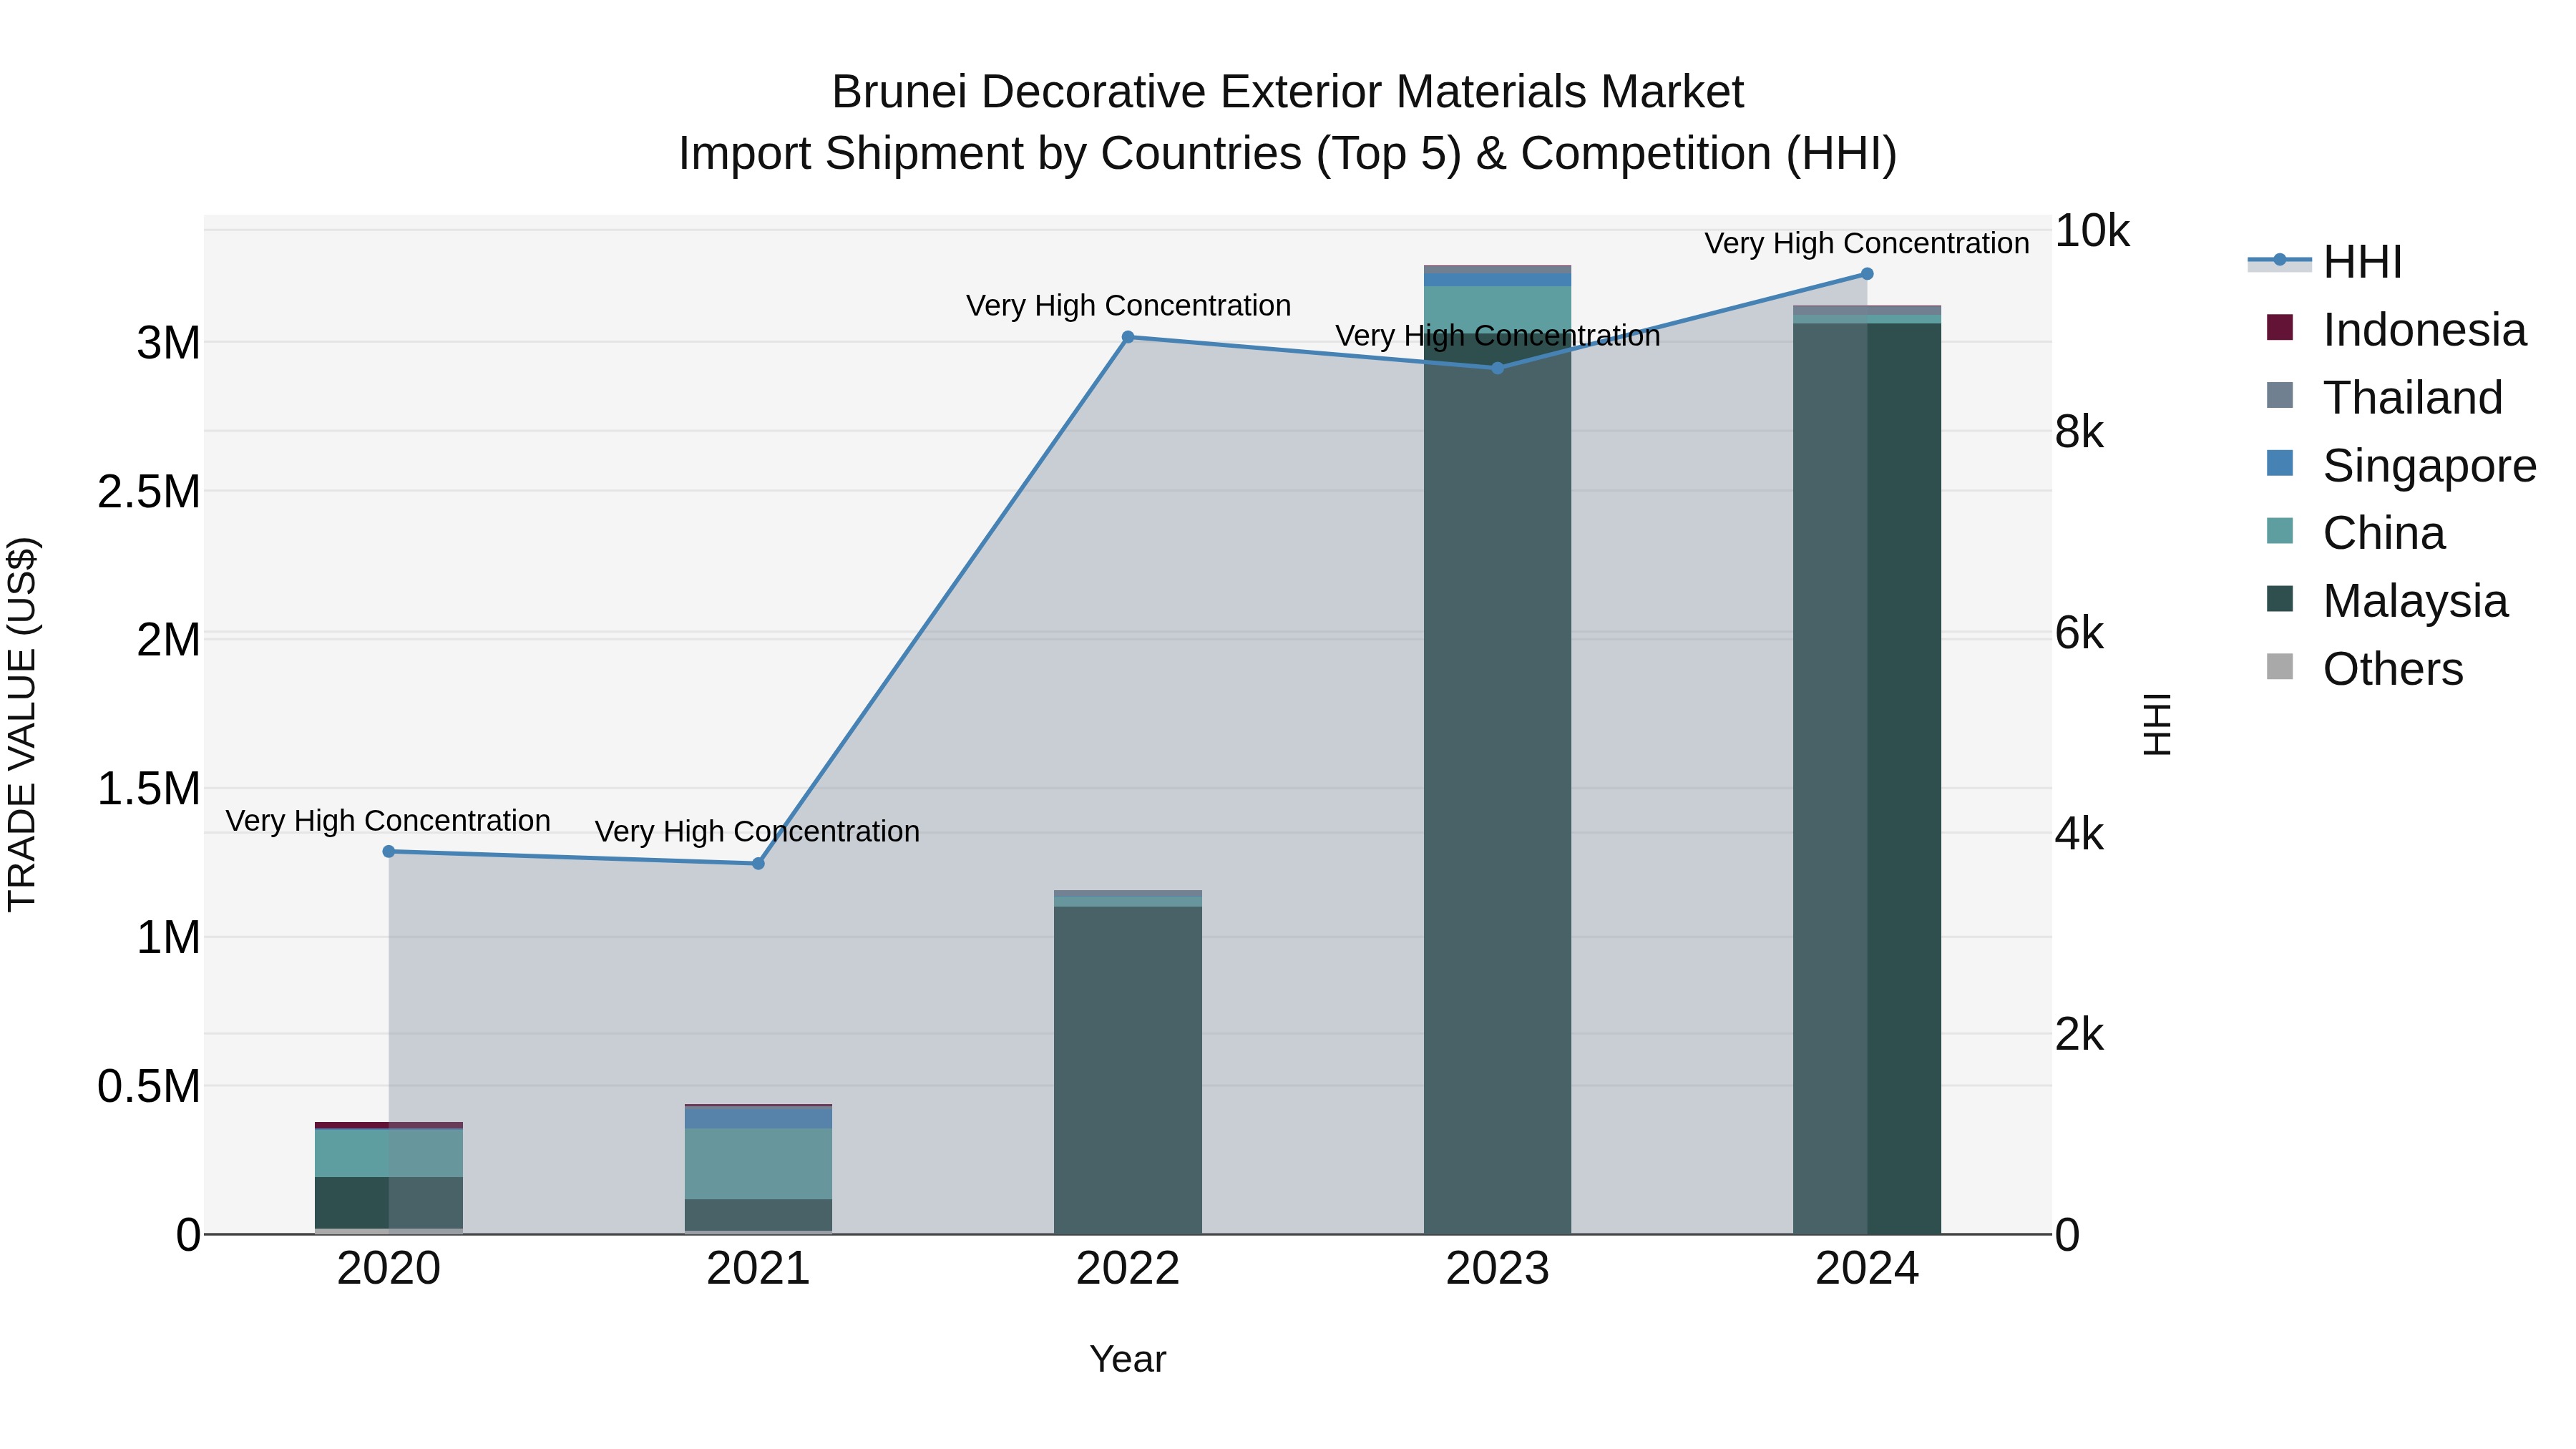Click the Thailand slate legend swatch
The height and width of the screenshot is (1449, 2576).
(2279, 395)
